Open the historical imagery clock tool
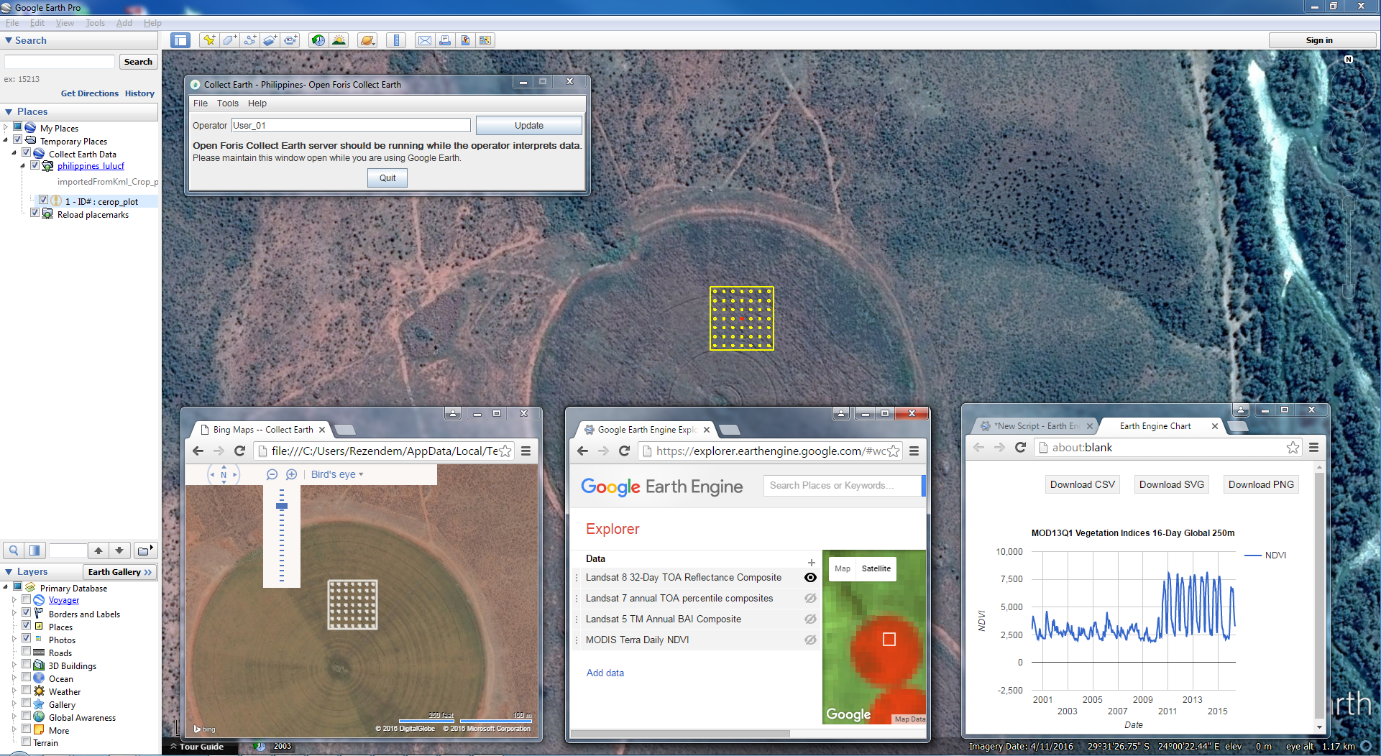Image resolution: width=1381 pixels, height=756 pixels. [318, 40]
